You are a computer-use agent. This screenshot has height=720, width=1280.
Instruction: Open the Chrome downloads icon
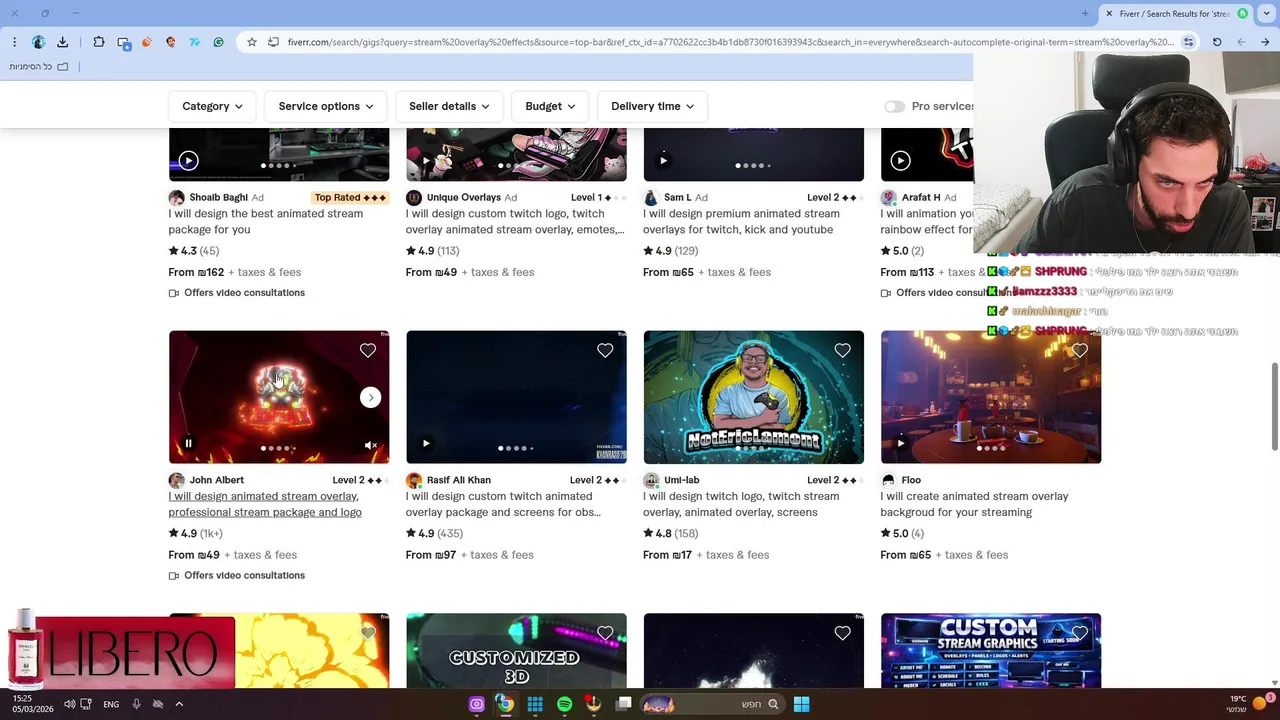click(x=62, y=42)
